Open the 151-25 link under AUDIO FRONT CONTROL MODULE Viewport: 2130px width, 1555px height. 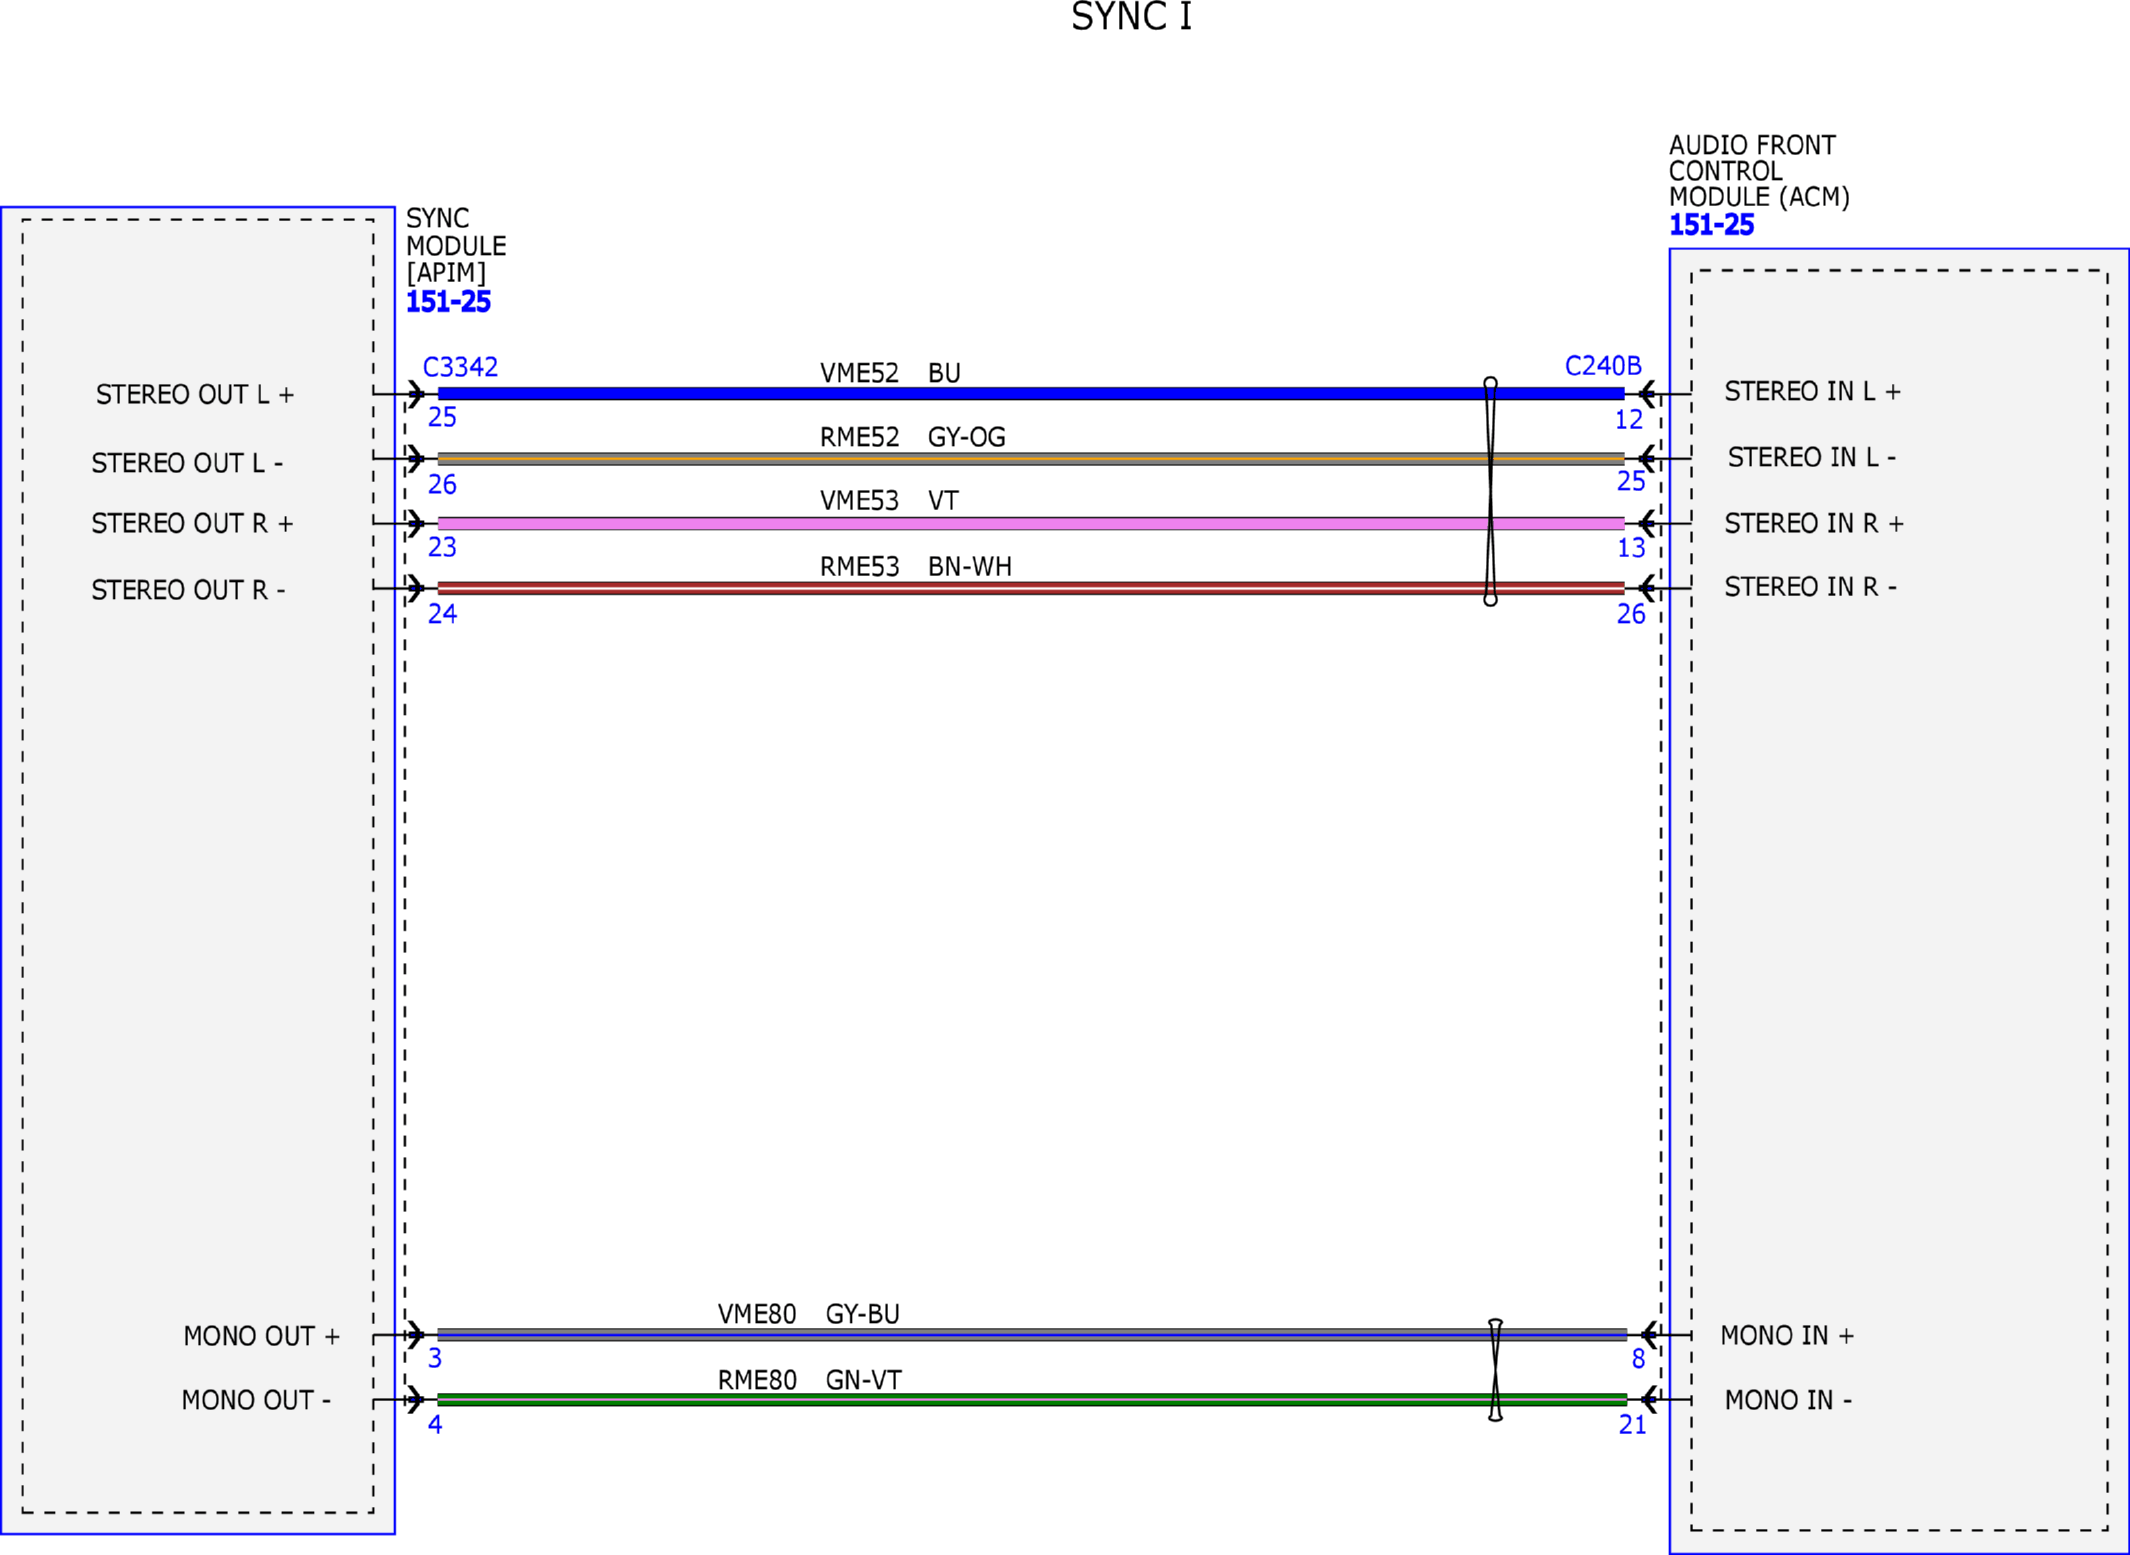pos(1711,225)
